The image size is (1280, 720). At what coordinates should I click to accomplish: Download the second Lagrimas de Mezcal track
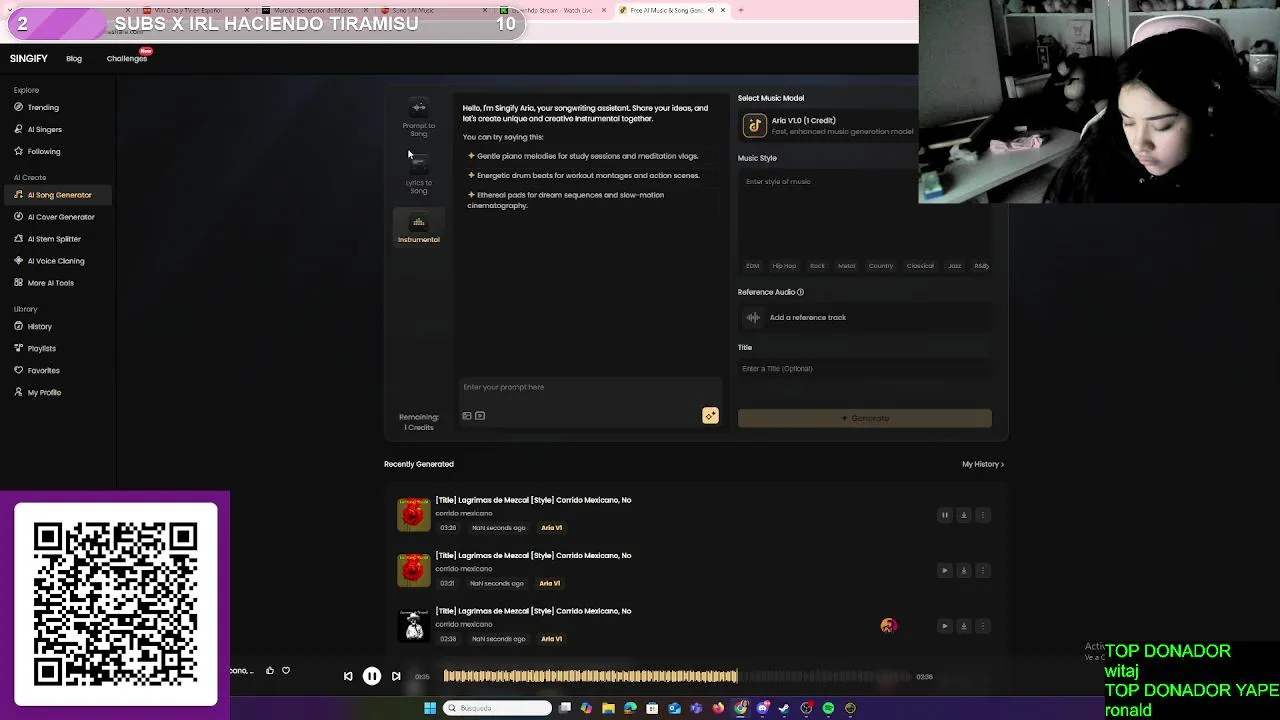pyautogui.click(x=964, y=571)
